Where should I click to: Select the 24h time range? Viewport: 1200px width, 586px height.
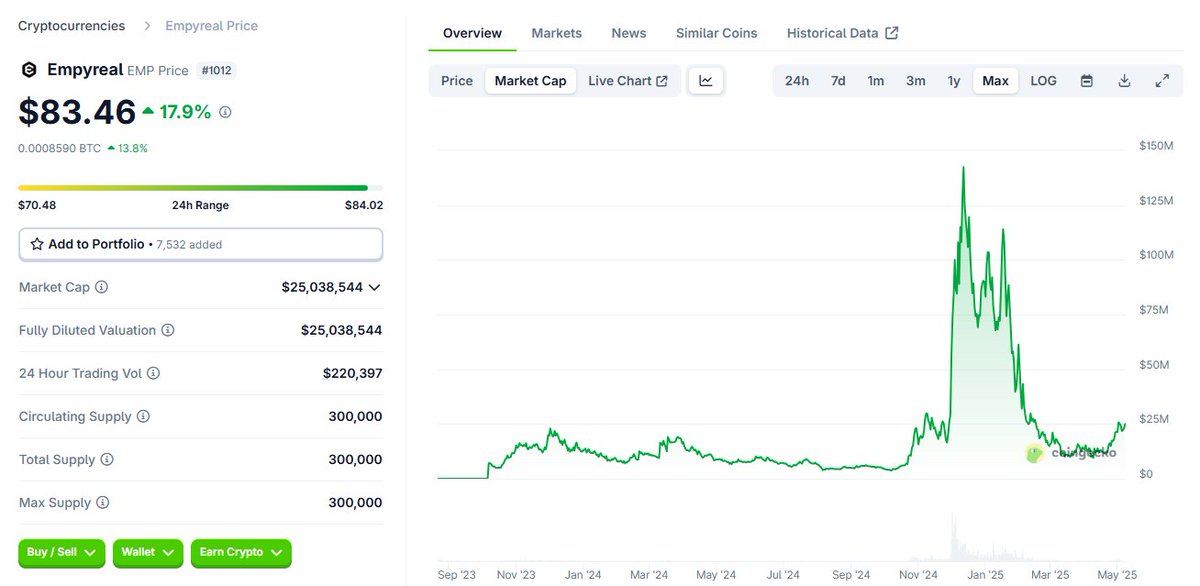point(797,81)
